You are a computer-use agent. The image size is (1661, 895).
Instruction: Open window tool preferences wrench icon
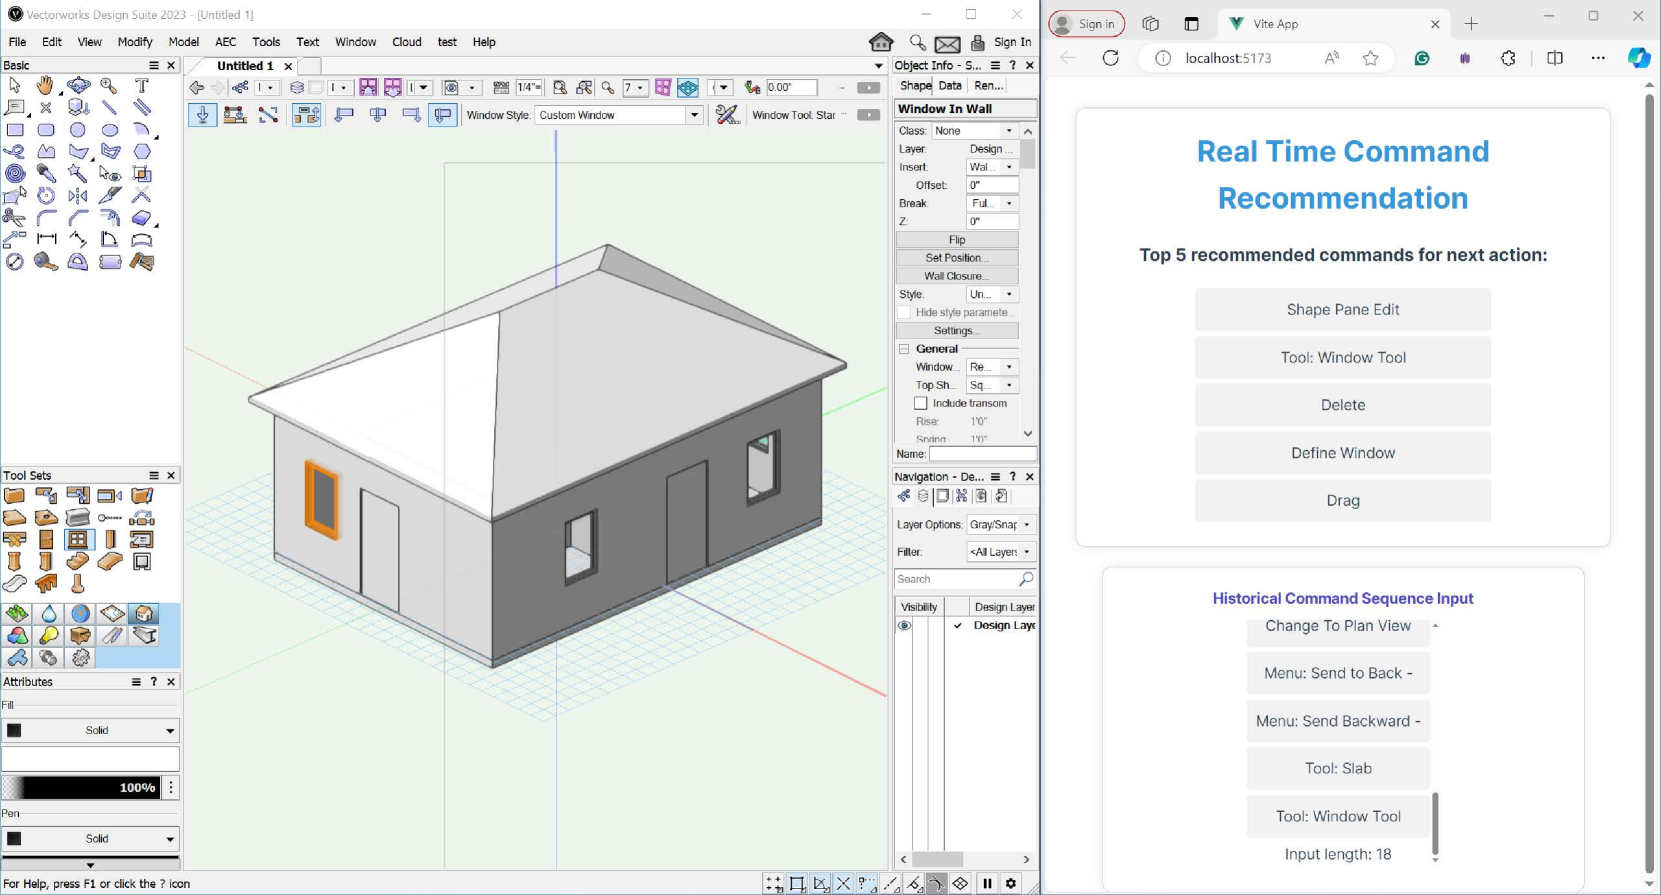pos(727,115)
